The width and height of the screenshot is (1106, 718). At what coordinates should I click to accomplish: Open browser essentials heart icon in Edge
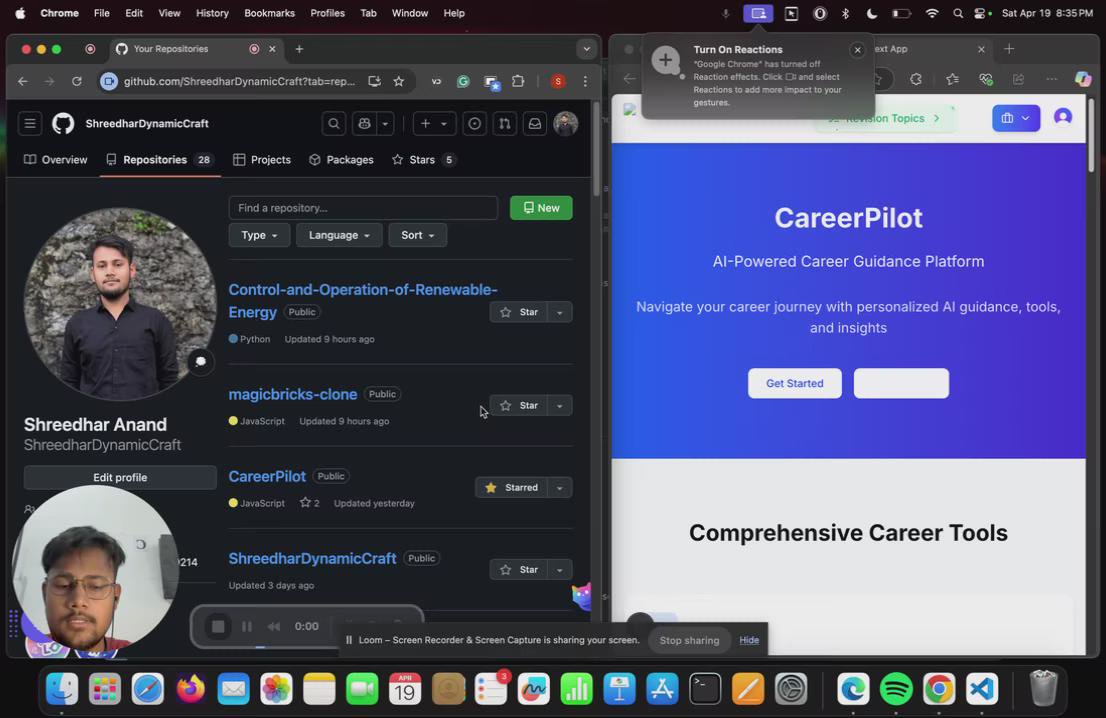click(x=986, y=79)
